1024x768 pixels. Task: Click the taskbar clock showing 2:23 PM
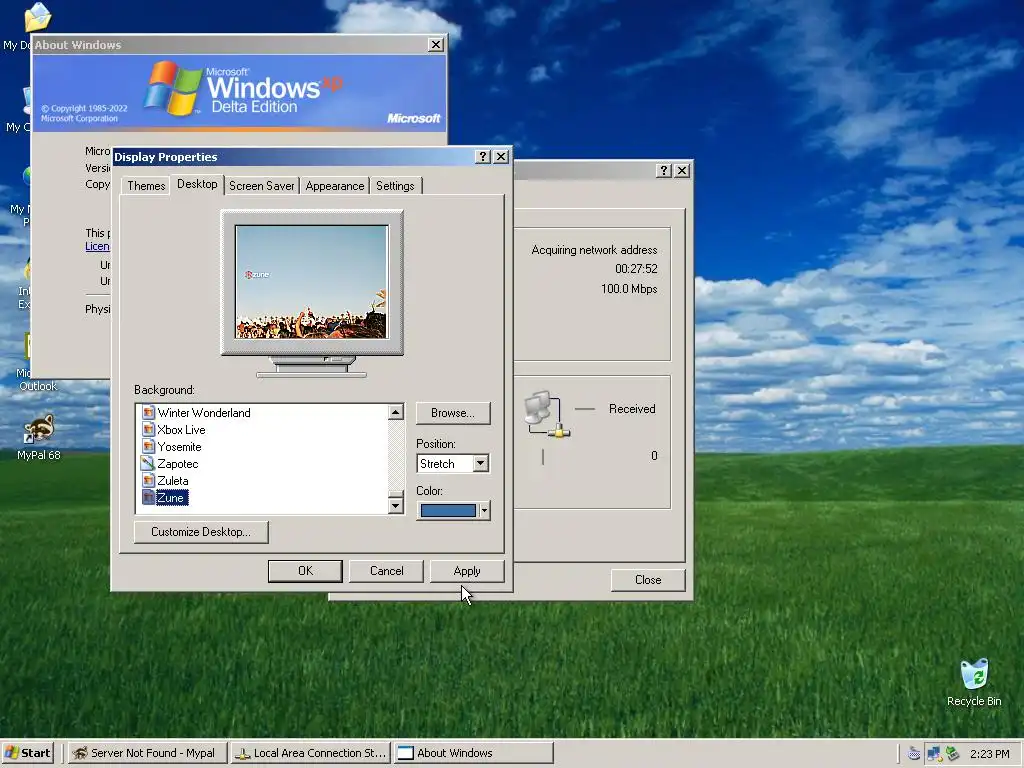coord(990,754)
